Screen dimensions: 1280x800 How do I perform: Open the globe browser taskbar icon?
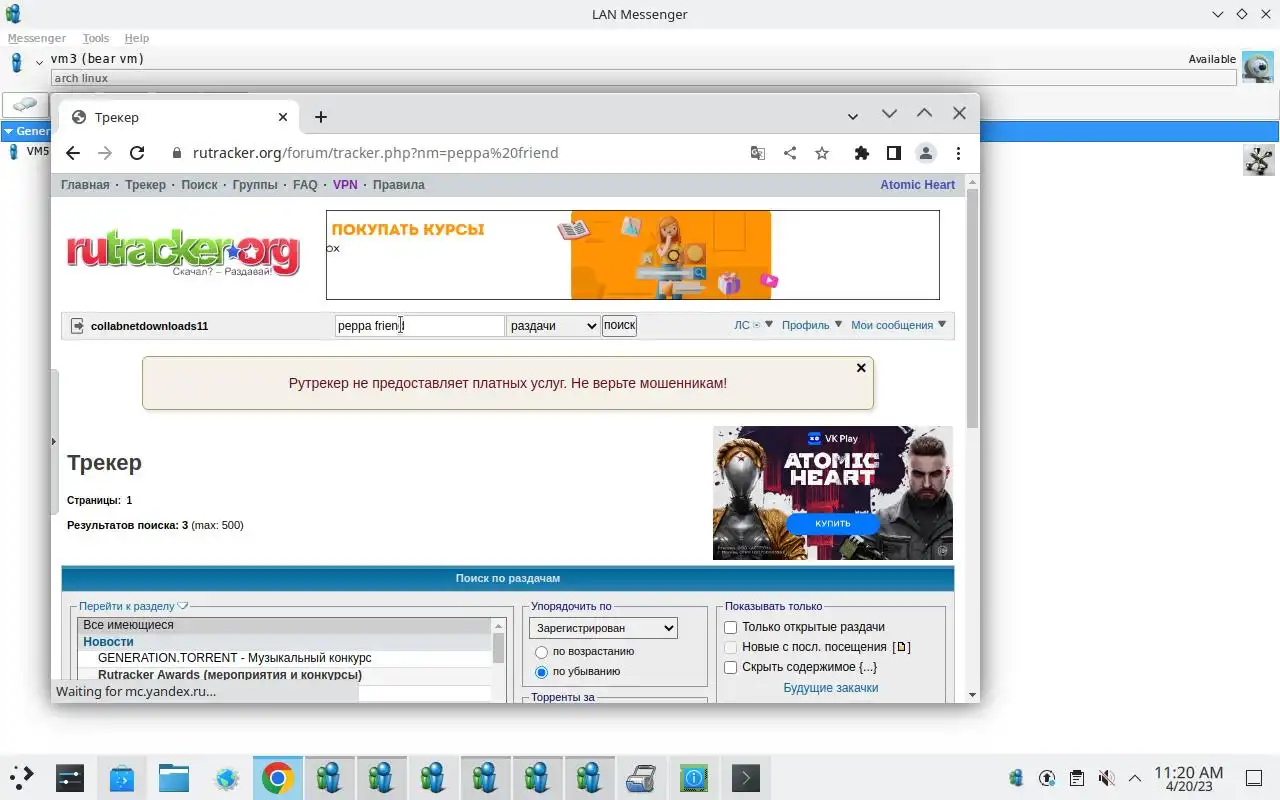[226, 777]
